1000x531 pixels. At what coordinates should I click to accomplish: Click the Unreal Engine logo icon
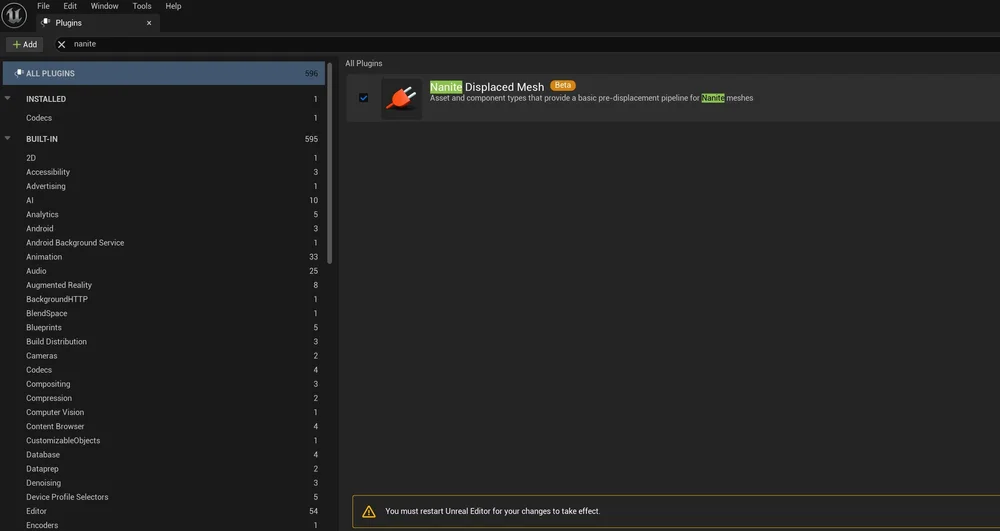coord(14,15)
